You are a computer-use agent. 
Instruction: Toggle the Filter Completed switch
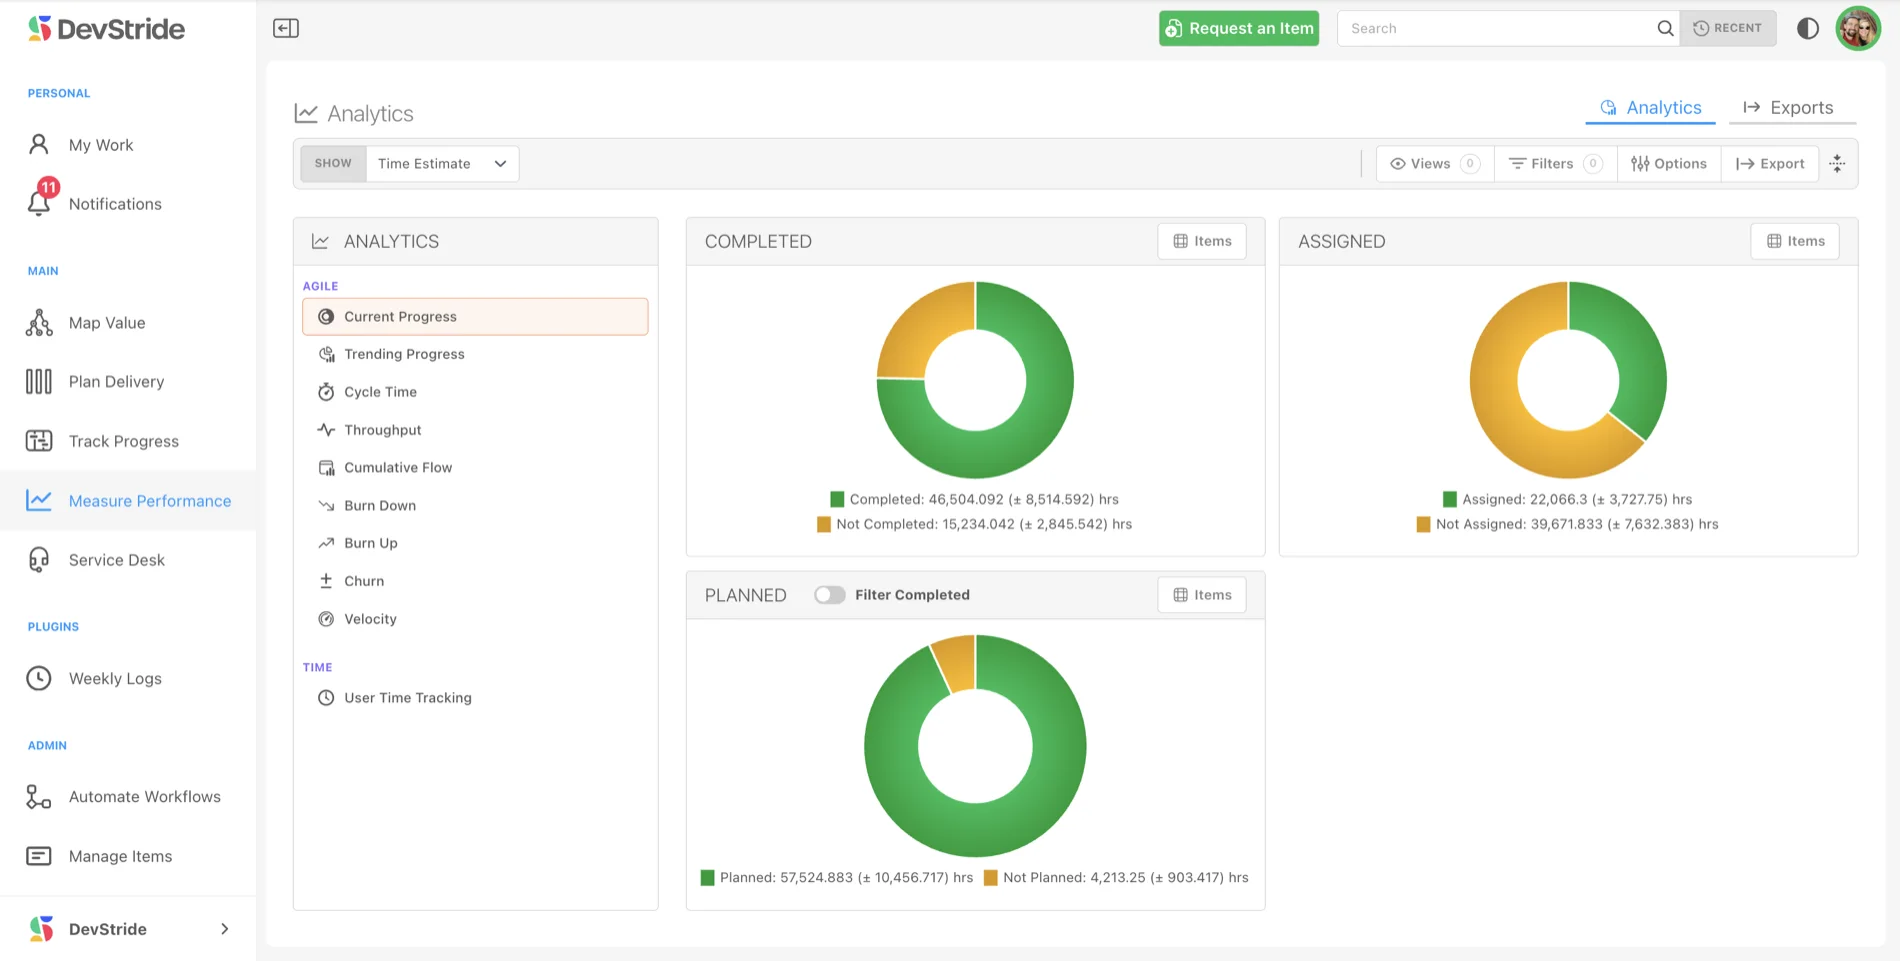(x=829, y=595)
